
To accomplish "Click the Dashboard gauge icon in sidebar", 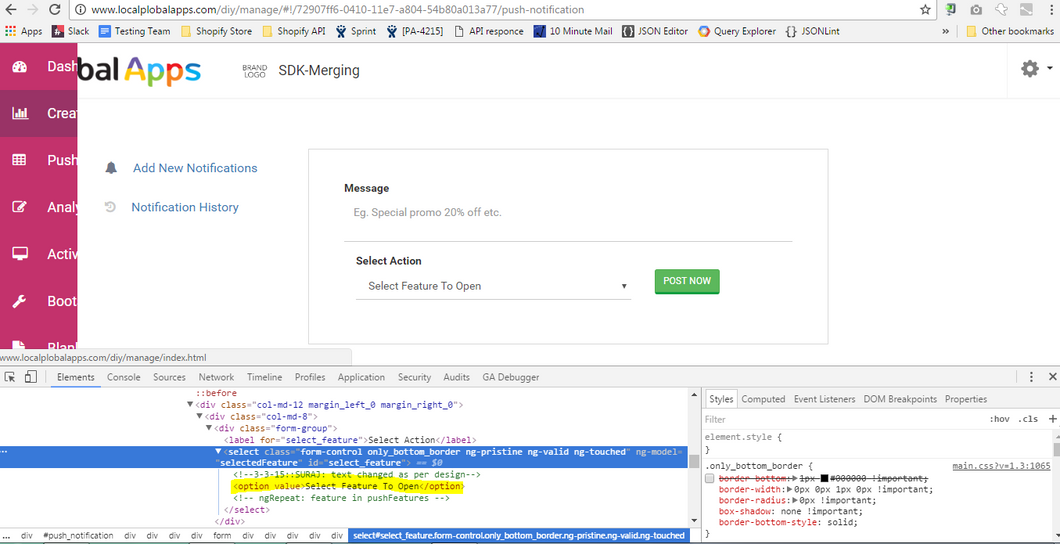I will [x=19, y=67].
